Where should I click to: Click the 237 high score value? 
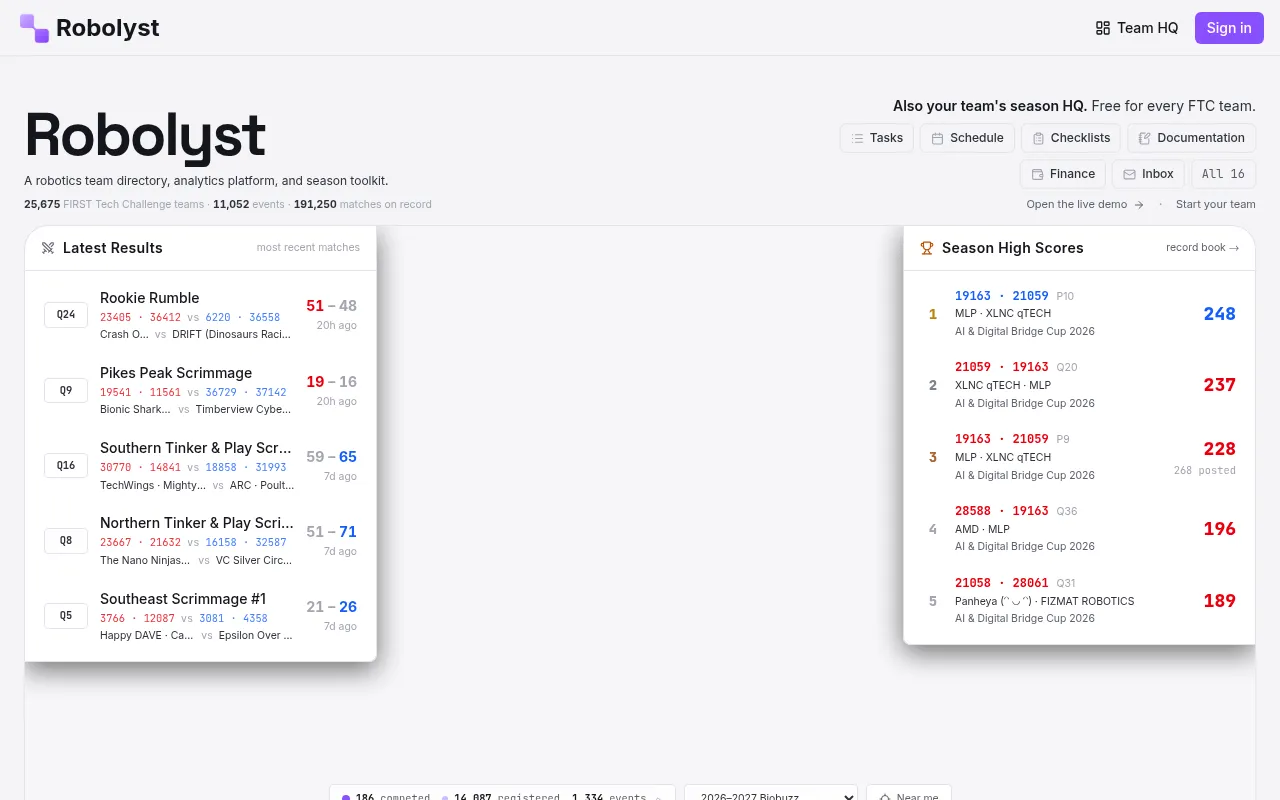point(1219,385)
